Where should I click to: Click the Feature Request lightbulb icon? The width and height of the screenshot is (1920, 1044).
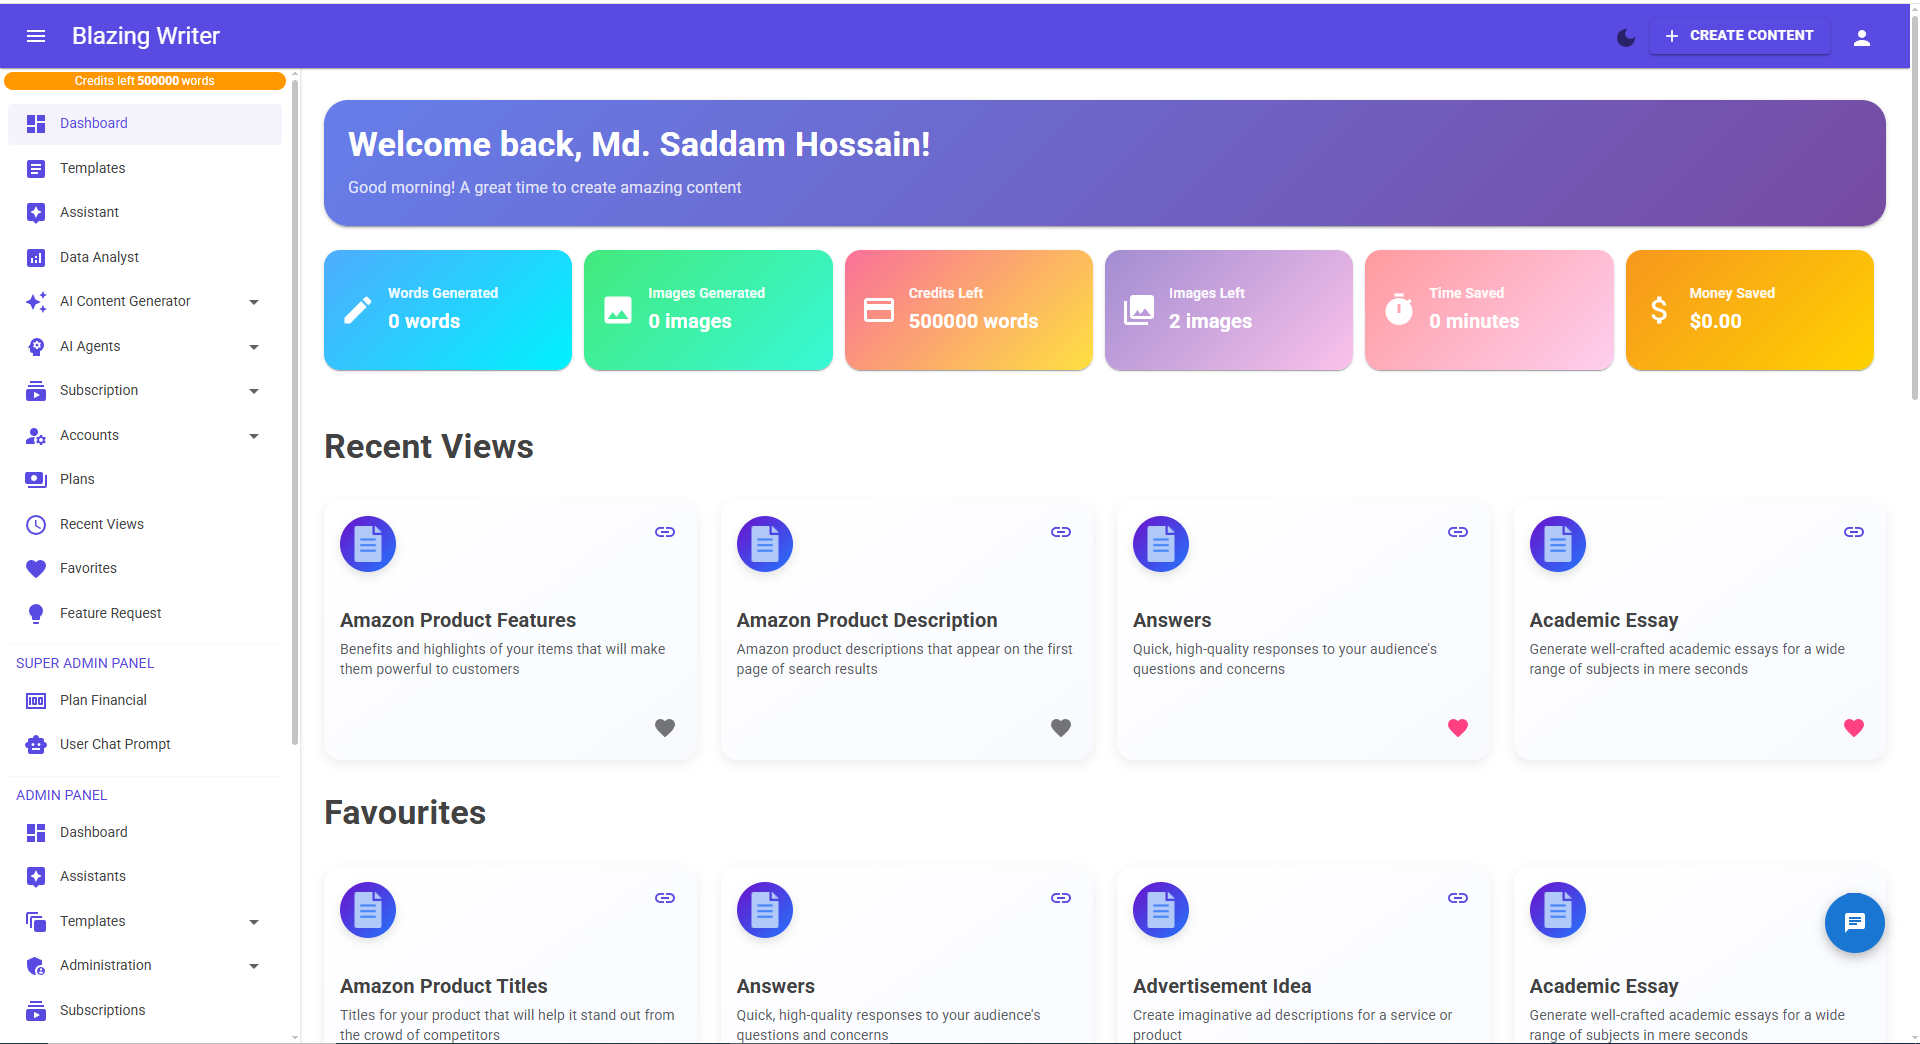[x=36, y=613]
